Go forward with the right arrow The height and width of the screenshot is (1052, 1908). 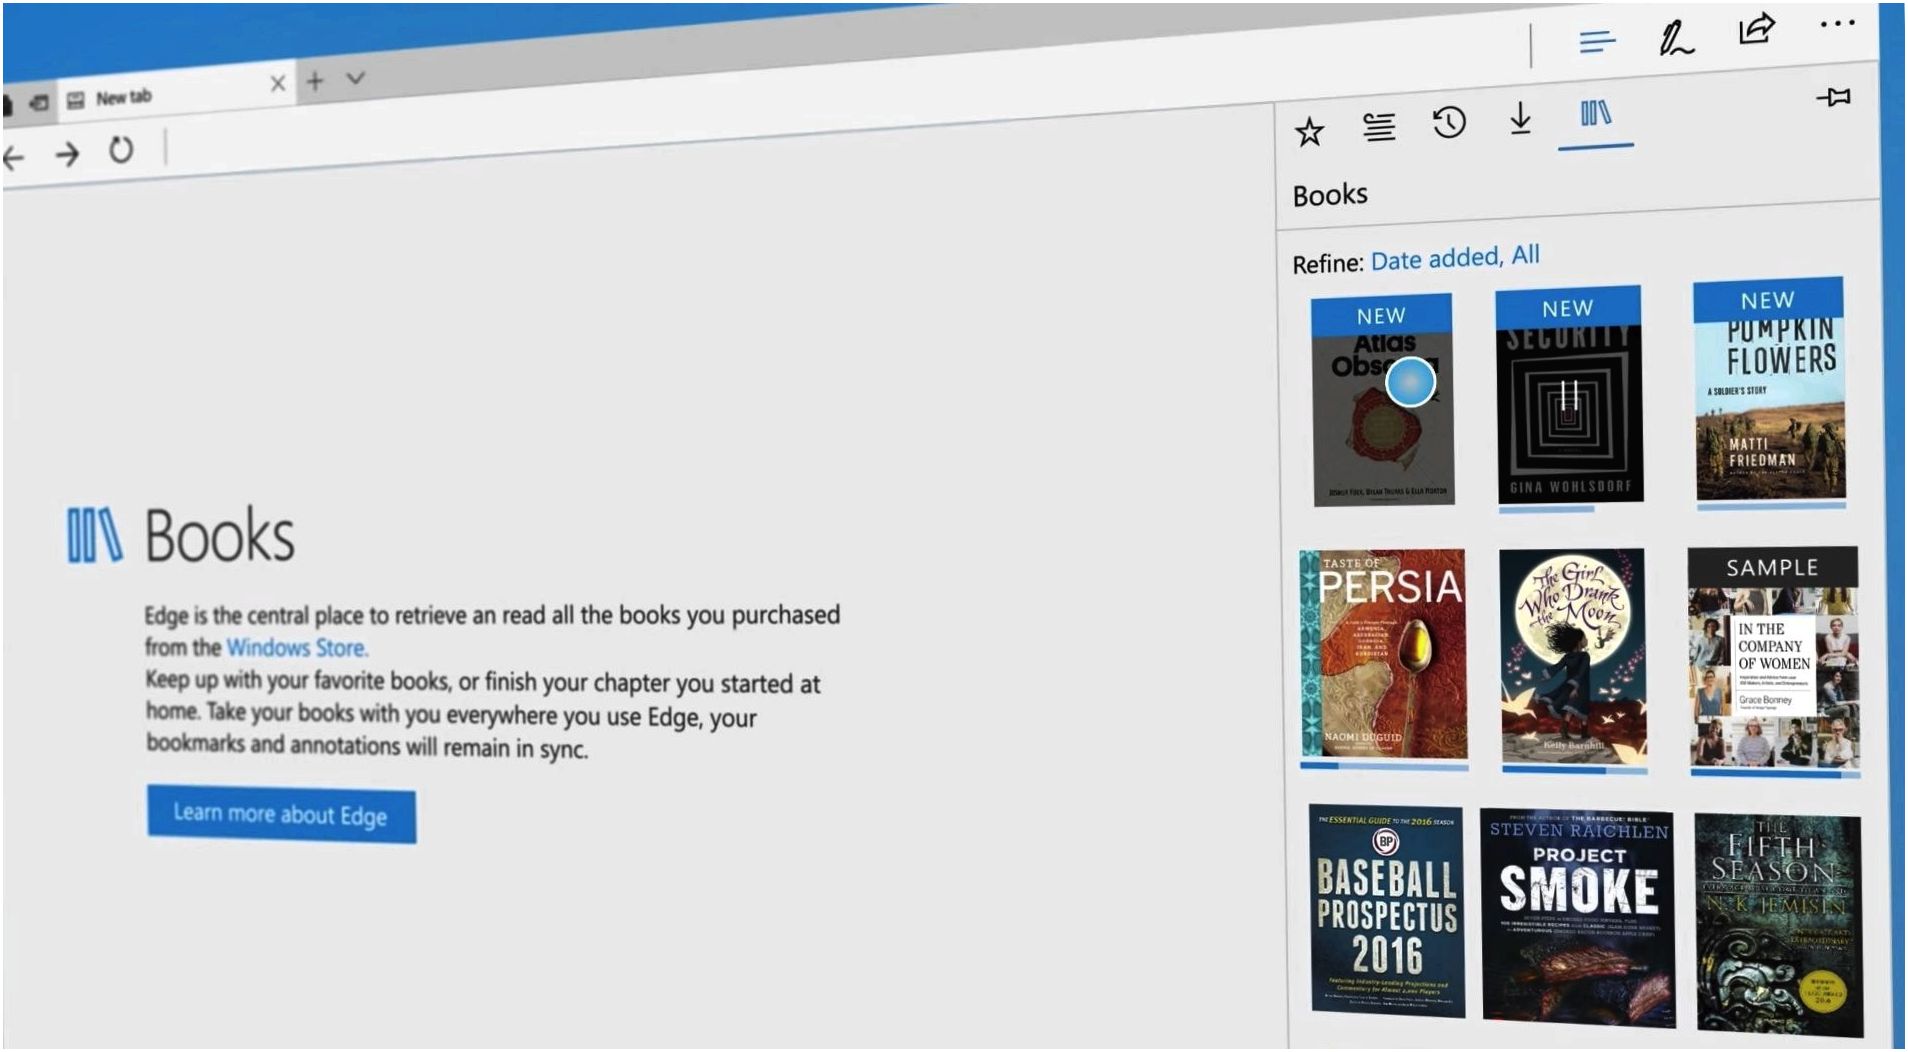pos(67,154)
